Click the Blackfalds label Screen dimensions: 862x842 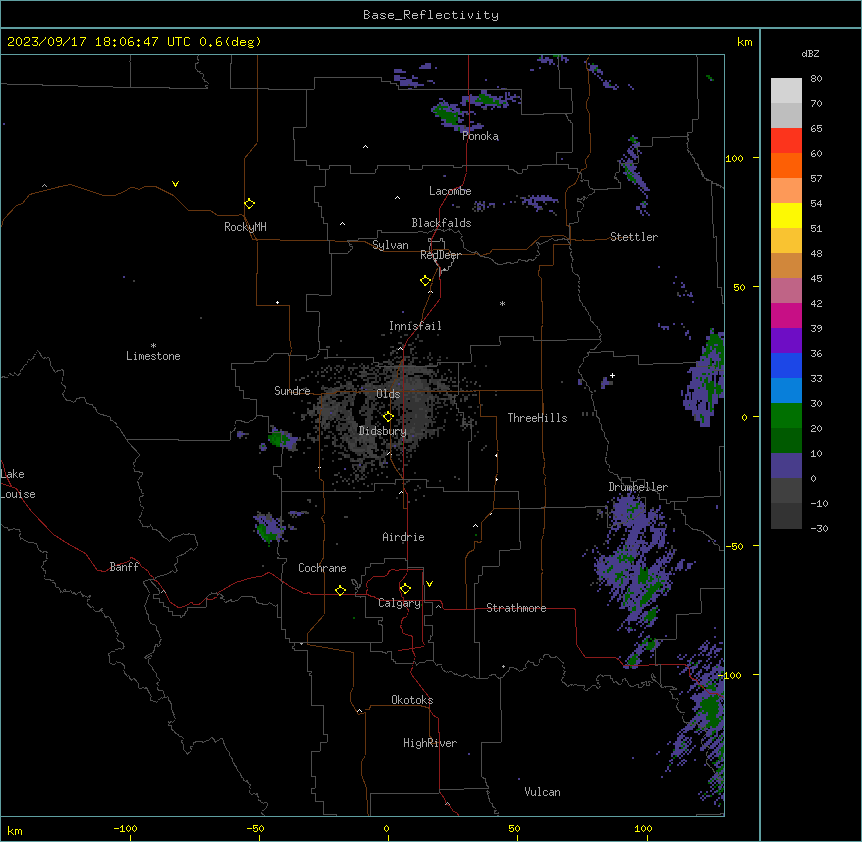(x=441, y=223)
